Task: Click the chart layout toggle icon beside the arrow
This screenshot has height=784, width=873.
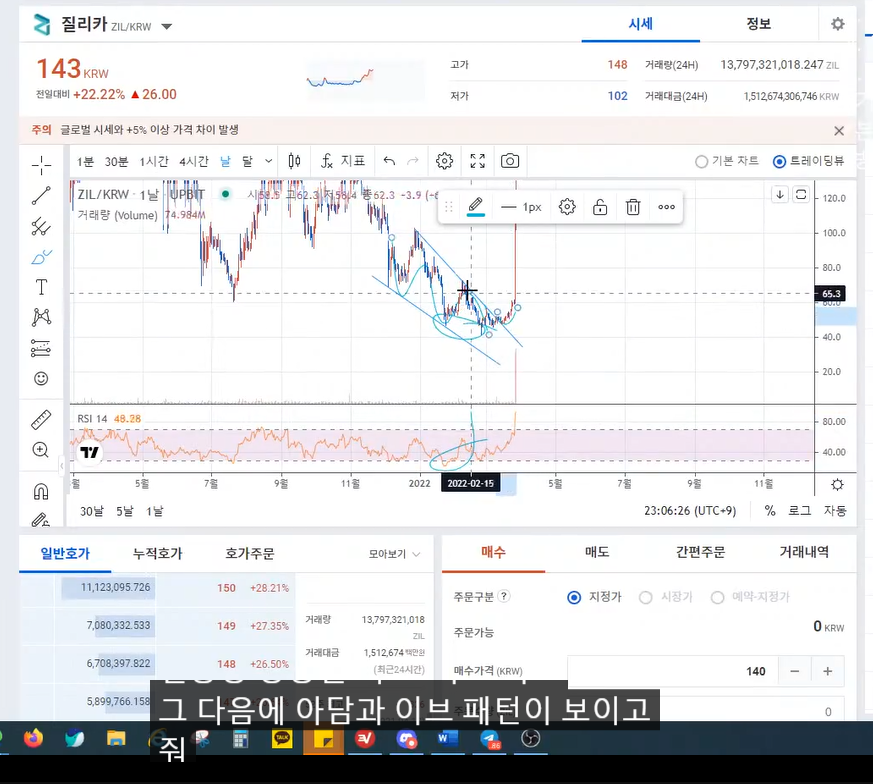Action: 801,194
